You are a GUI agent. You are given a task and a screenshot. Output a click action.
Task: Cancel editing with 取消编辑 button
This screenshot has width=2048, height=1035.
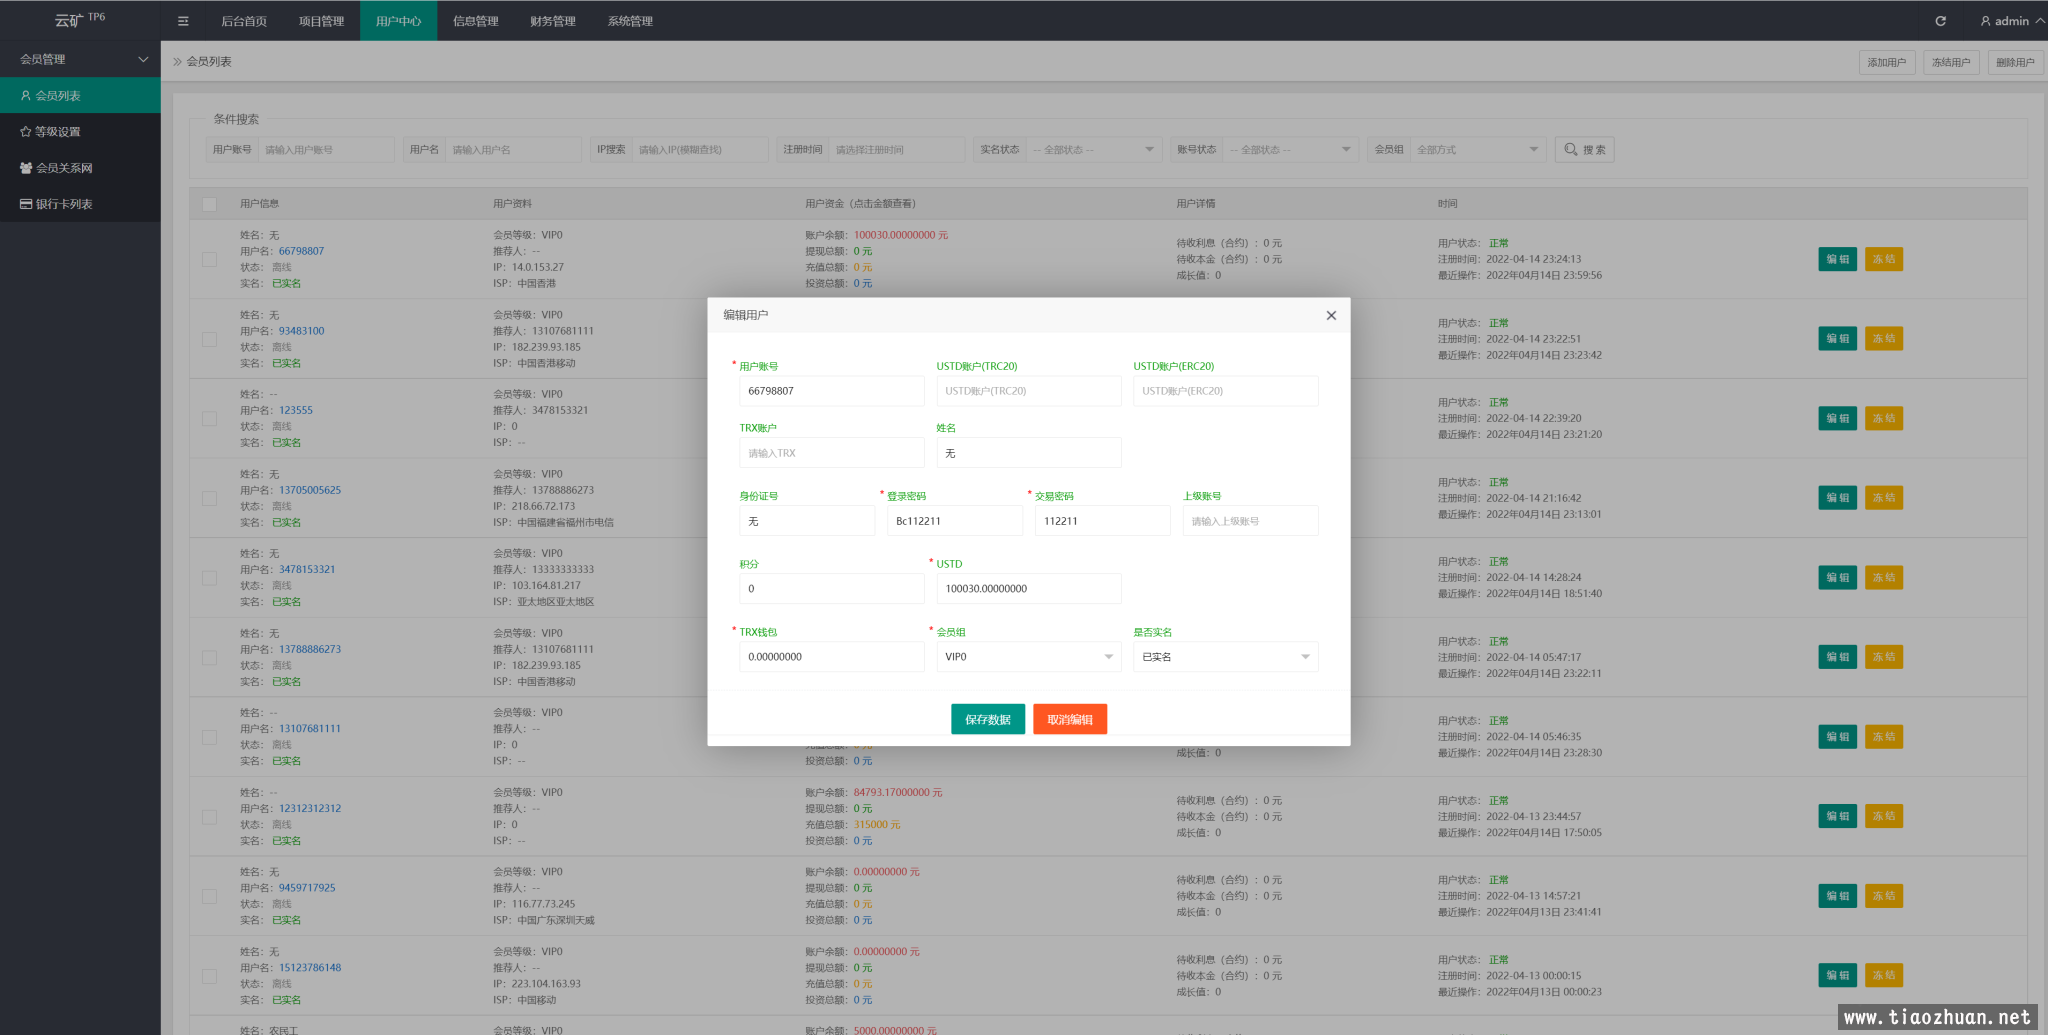click(x=1070, y=720)
